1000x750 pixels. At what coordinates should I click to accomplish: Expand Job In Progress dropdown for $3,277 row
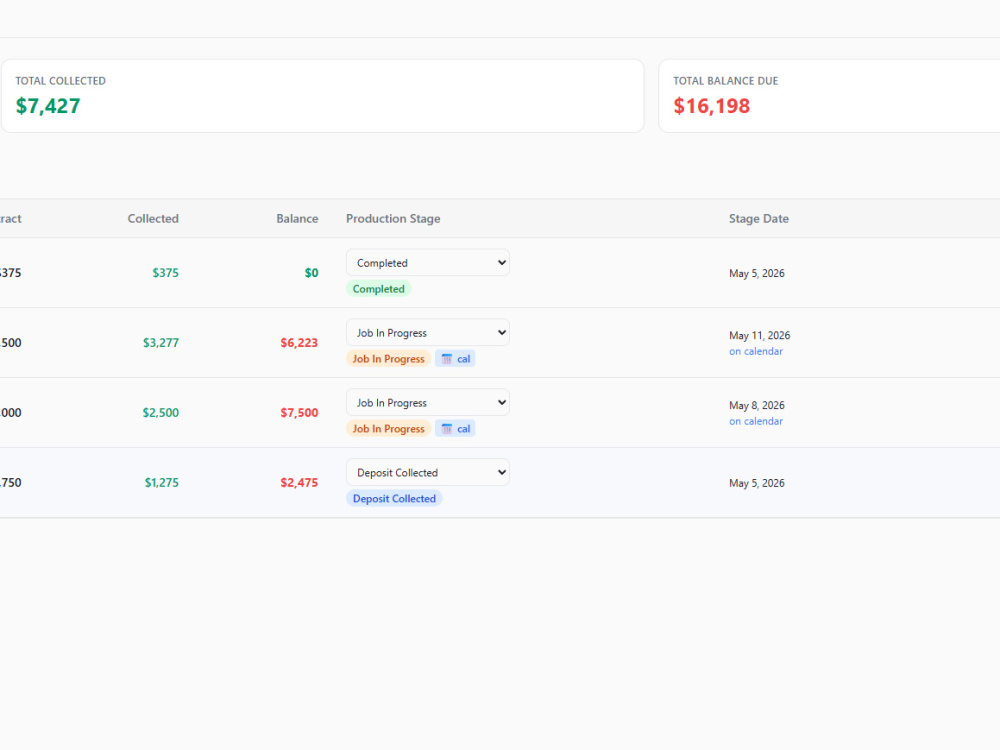427,332
